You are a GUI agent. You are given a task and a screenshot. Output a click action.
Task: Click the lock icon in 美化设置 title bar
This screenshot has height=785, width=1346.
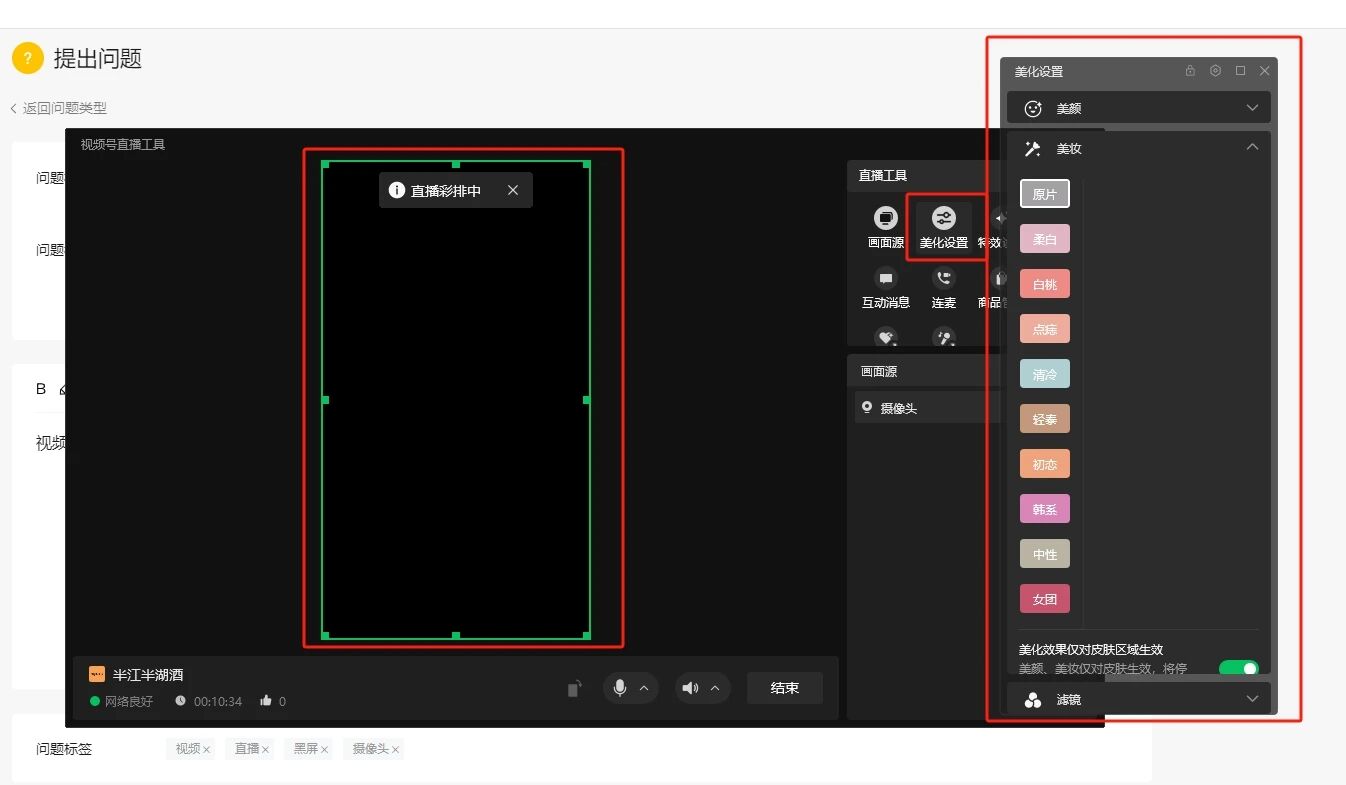[x=1190, y=71]
